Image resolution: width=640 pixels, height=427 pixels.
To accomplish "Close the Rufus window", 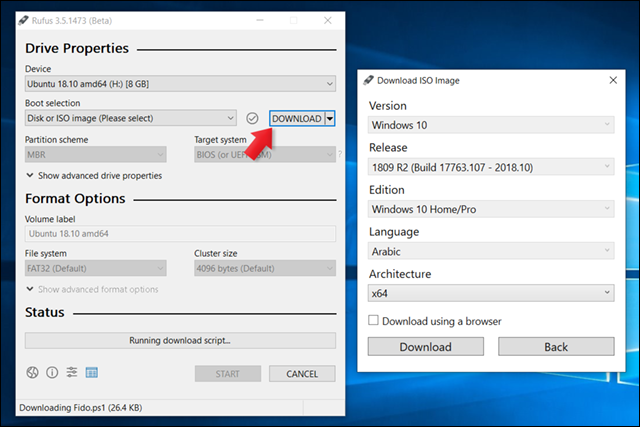I will (x=328, y=20).
